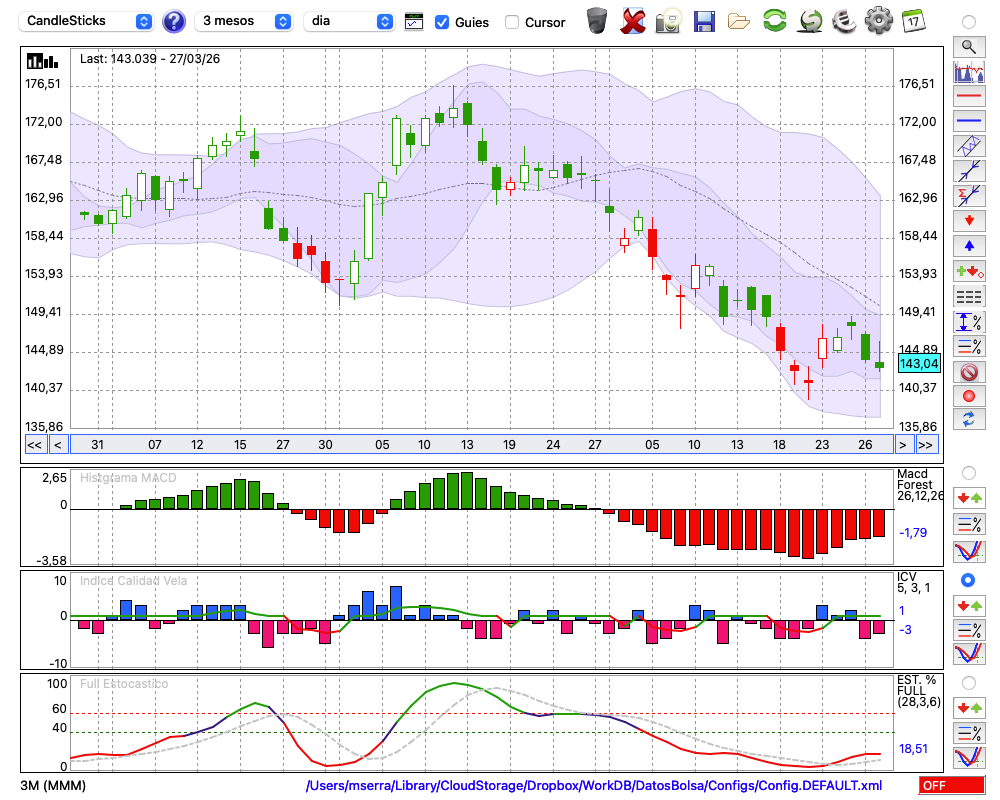Select the red horizontal line tool
Image resolution: width=1000 pixels, height=800 pixels.
click(x=968, y=97)
